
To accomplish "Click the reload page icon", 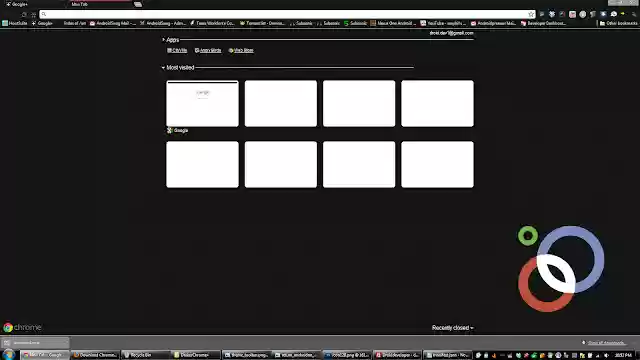I will pos(24,14).
